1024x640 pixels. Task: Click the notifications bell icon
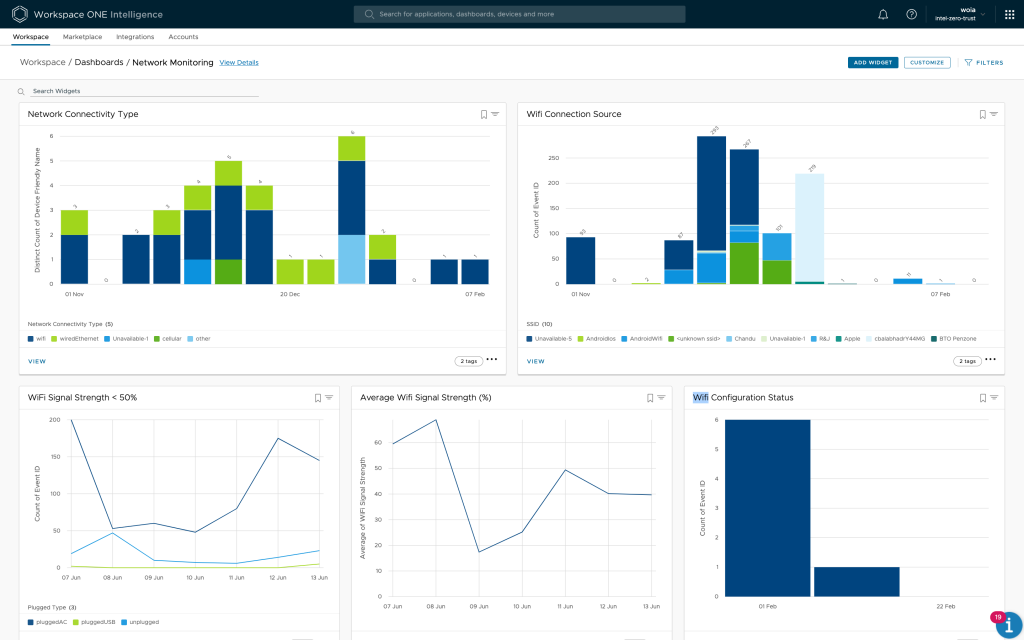[883, 14]
